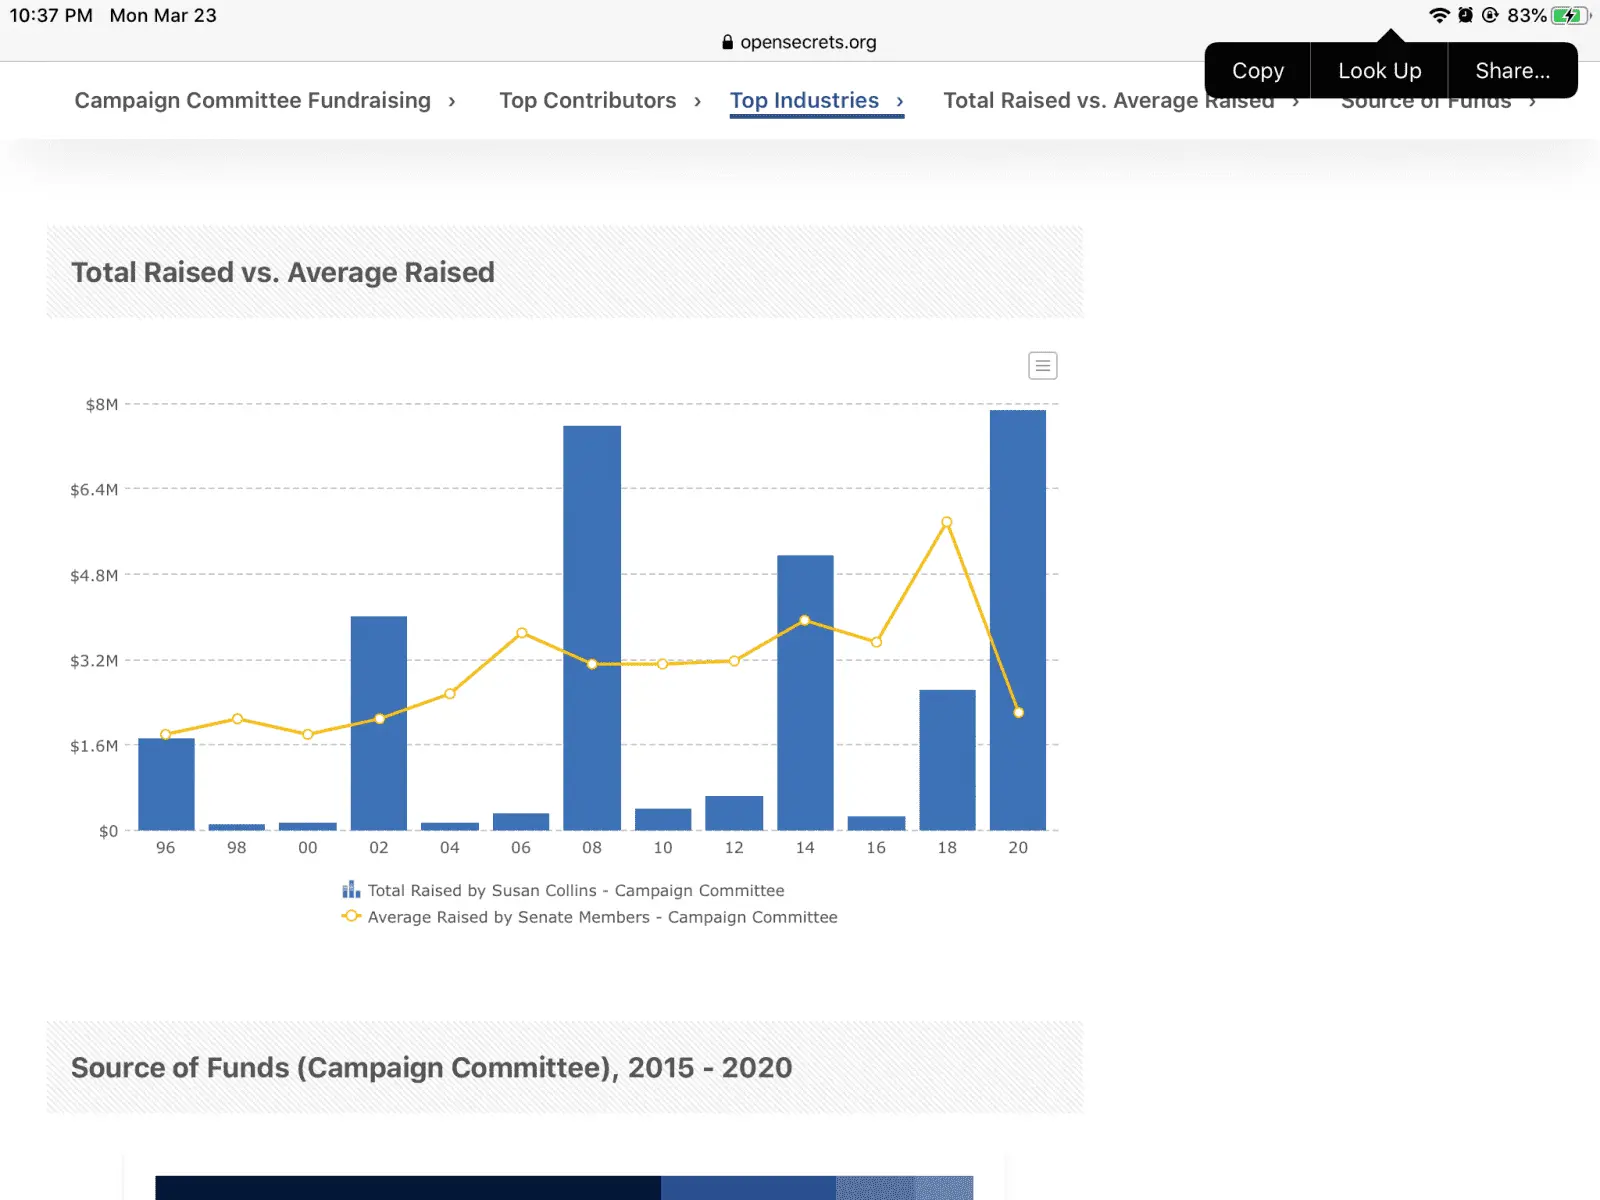
Task: Toggle Total Raised by Susan Collins series
Action: point(575,890)
